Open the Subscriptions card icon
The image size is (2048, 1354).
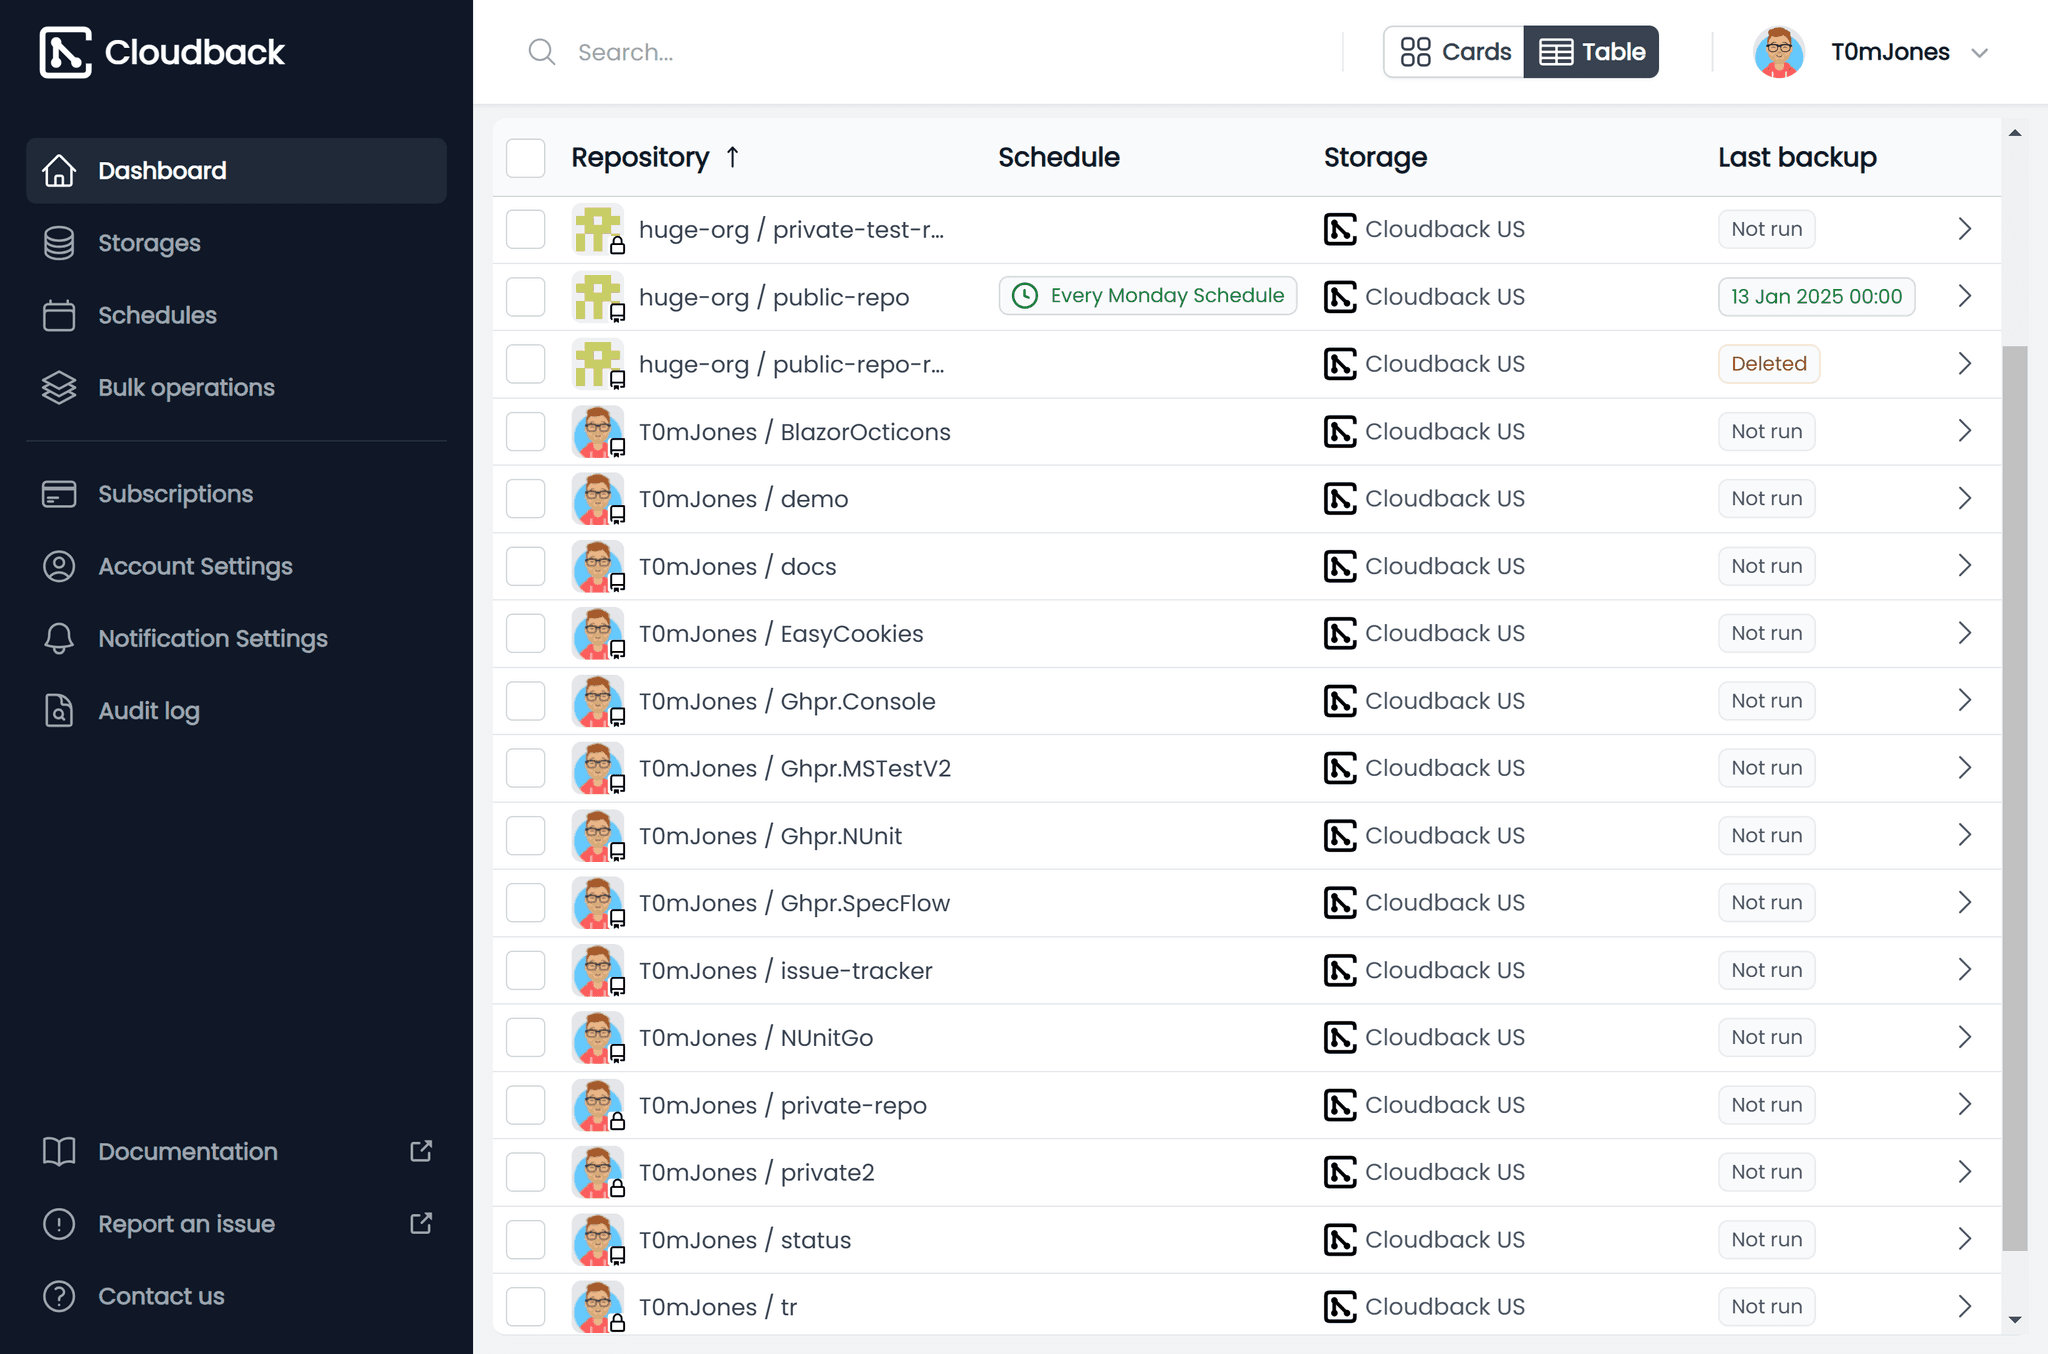(59, 494)
